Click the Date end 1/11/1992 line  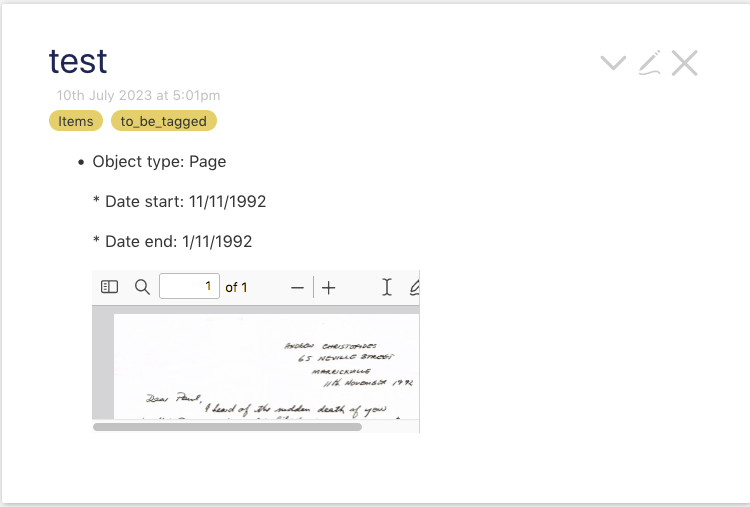tap(172, 242)
